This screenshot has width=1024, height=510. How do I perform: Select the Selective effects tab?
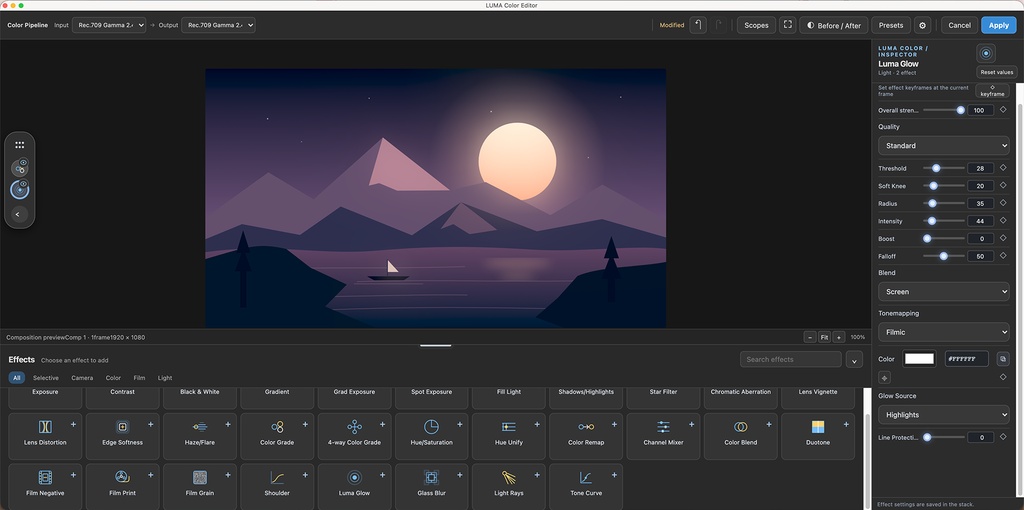[x=46, y=377]
